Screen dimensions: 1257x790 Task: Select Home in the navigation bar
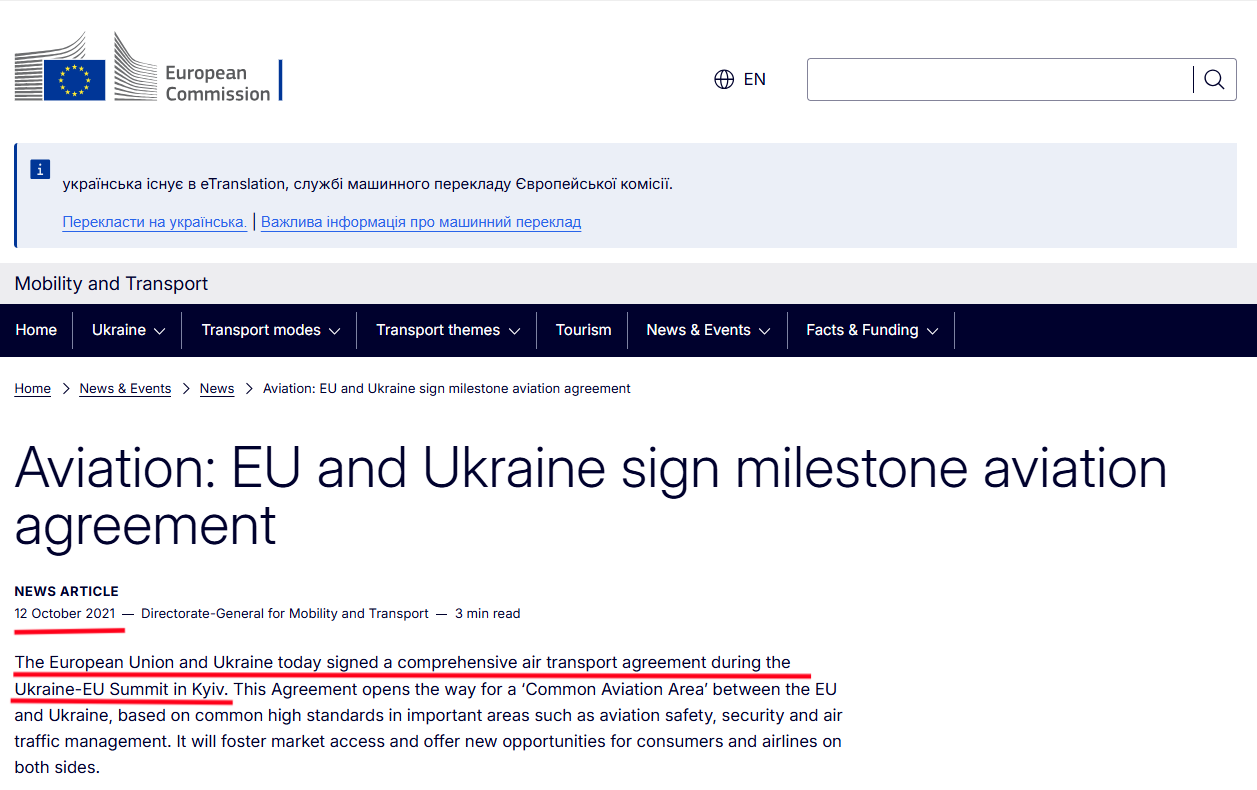[36, 330]
